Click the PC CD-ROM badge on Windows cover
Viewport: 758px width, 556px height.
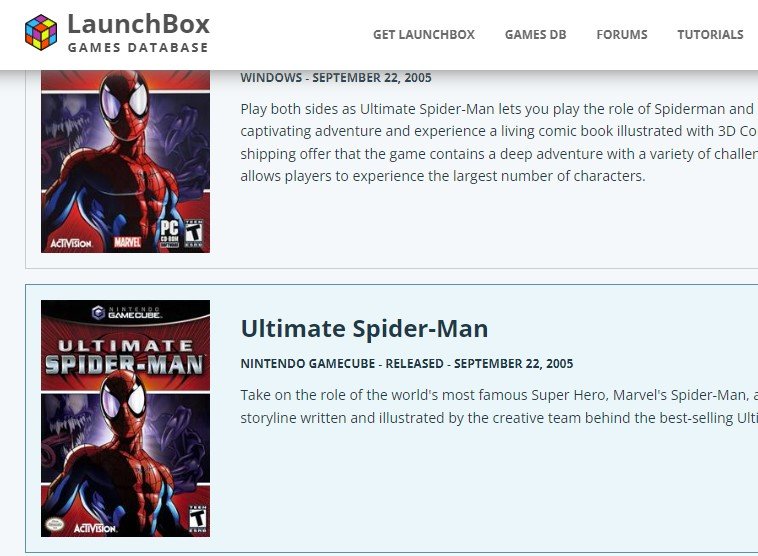click(170, 234)
